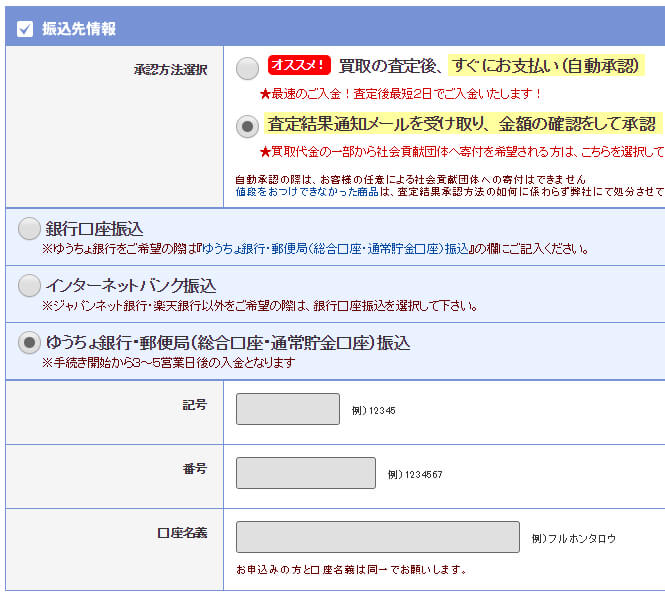Click the red オススメ! badge
This screenshot has width=665, height=596.
(x=299, y=65)
